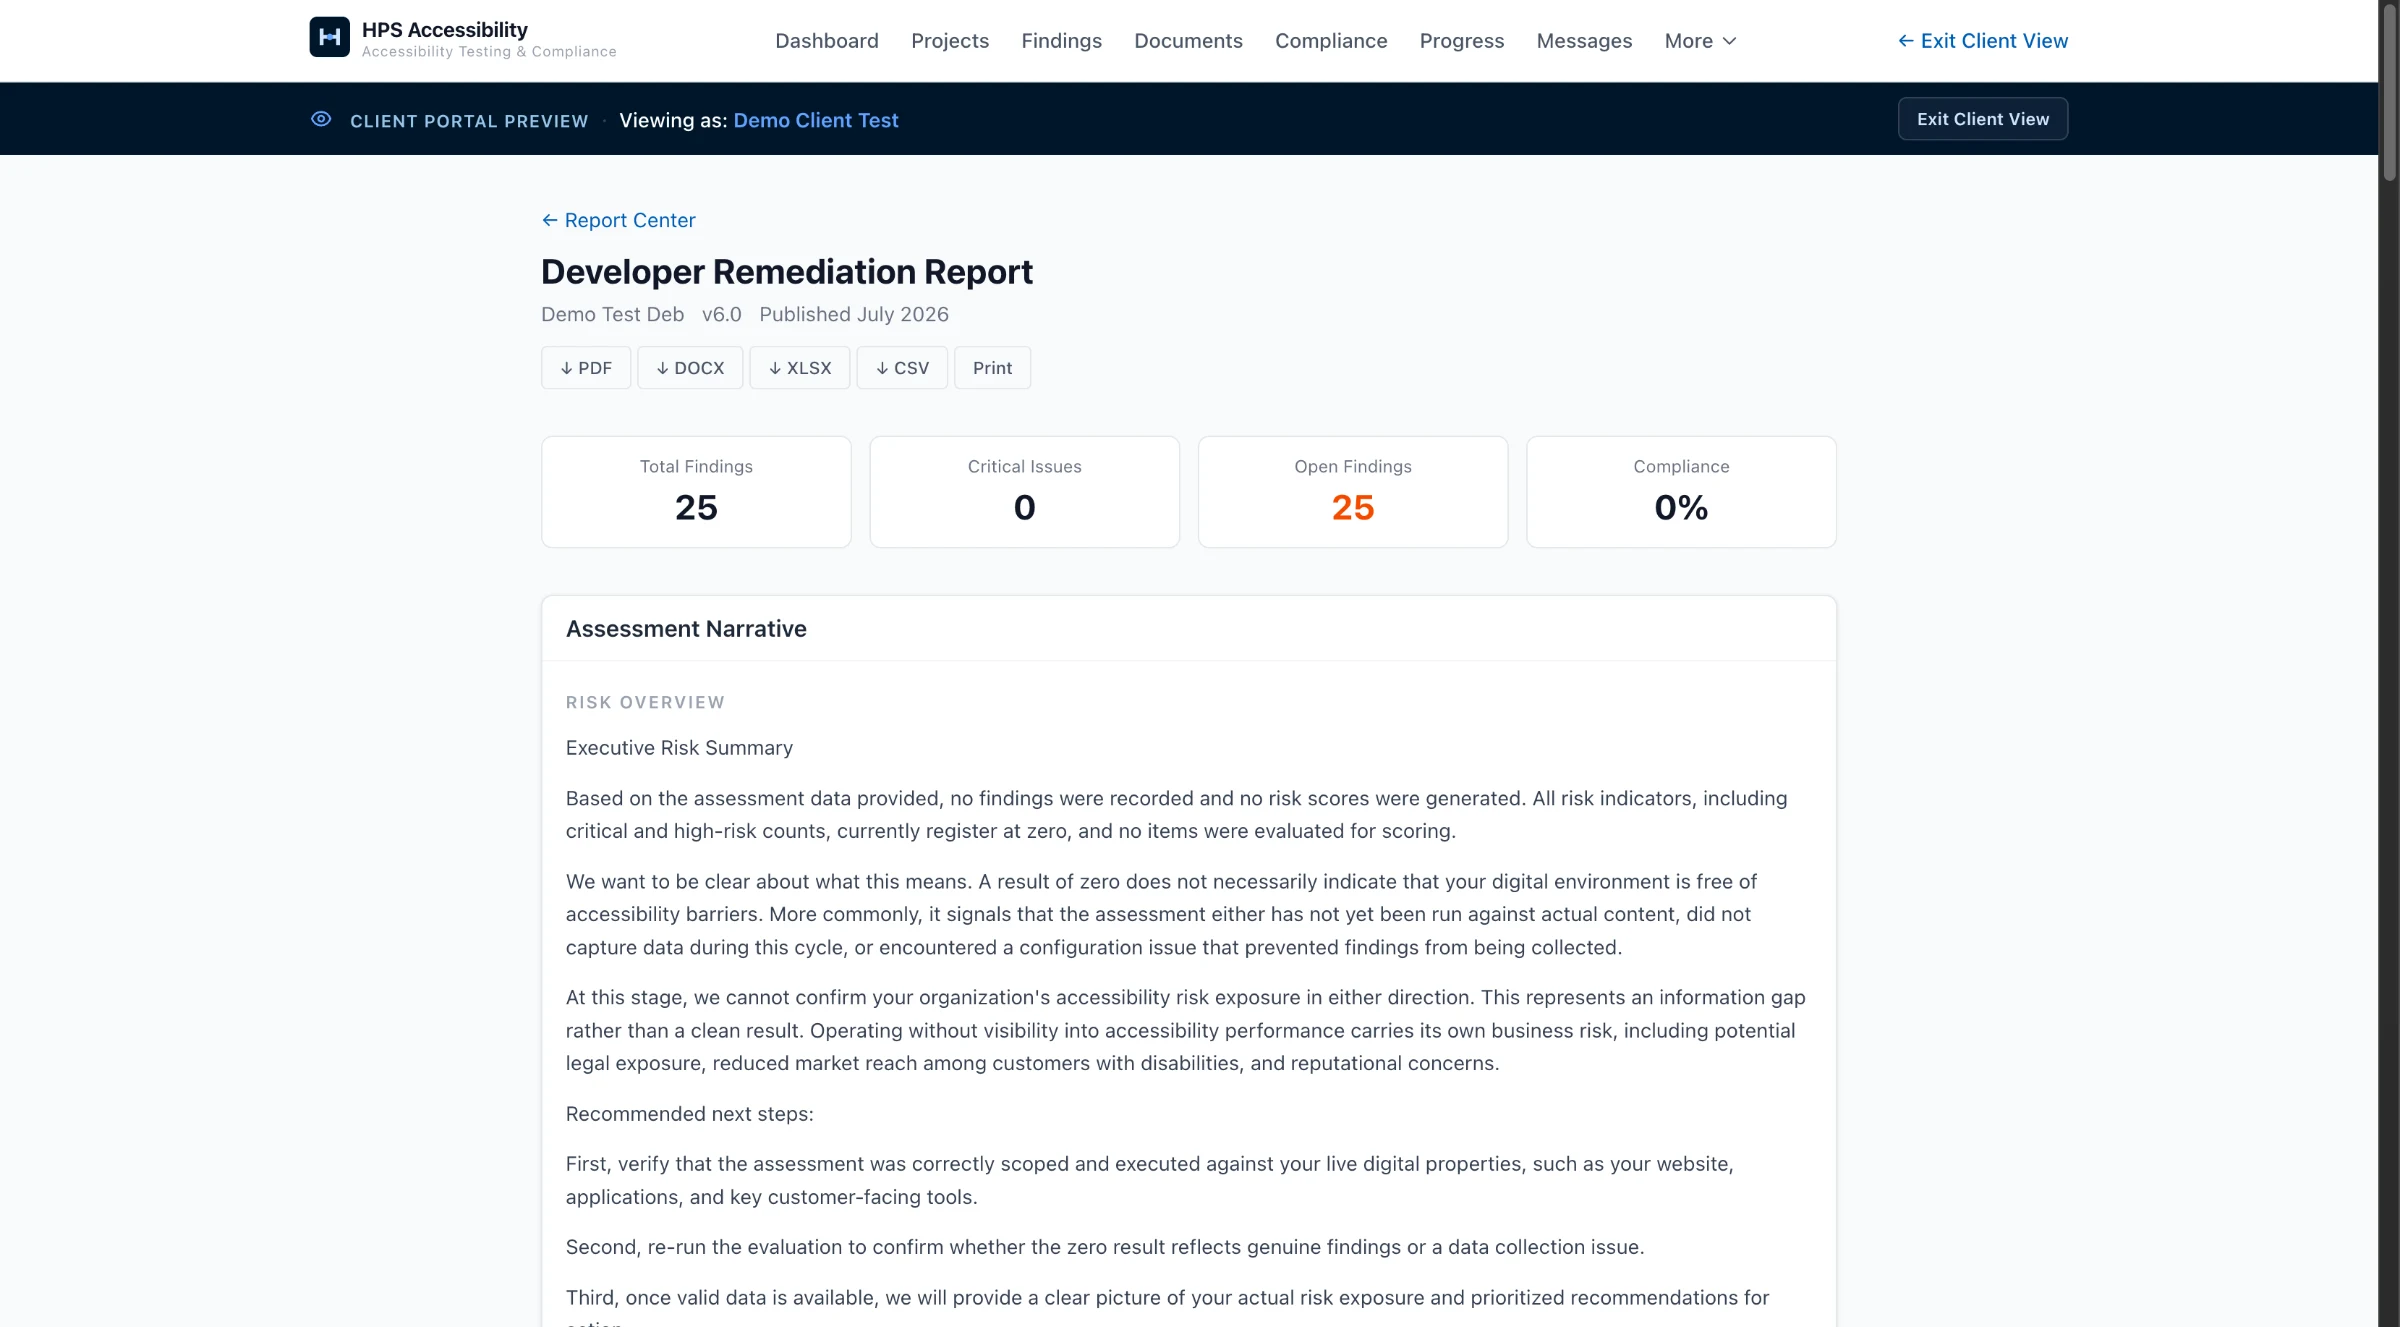Click the Compliance 0% card
The image size is (2400, 1327).
click(1681, 492)
